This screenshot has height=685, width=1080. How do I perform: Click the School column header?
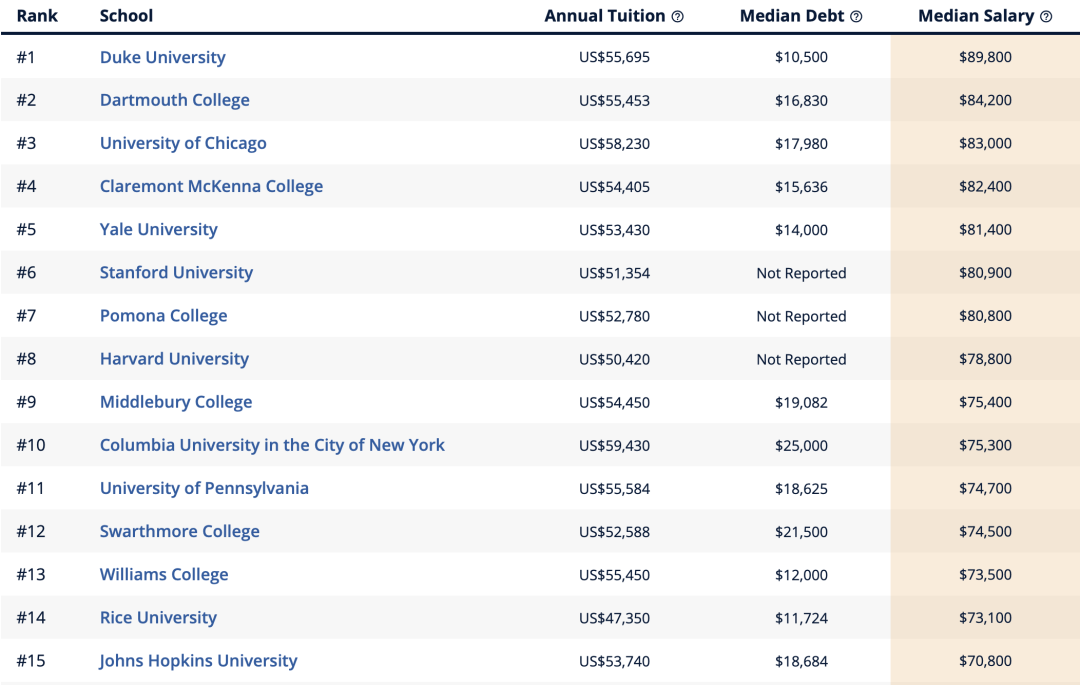pos(127,16)
